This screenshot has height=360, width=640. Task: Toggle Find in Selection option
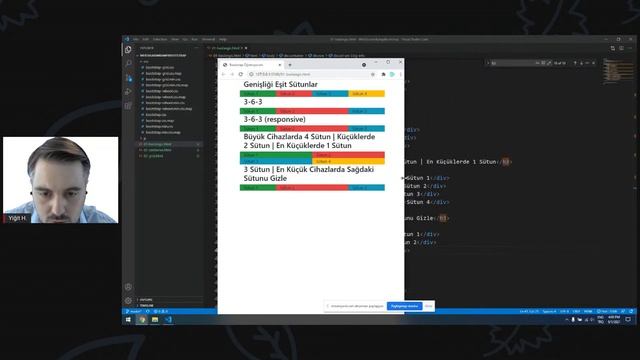coord(587,63)
